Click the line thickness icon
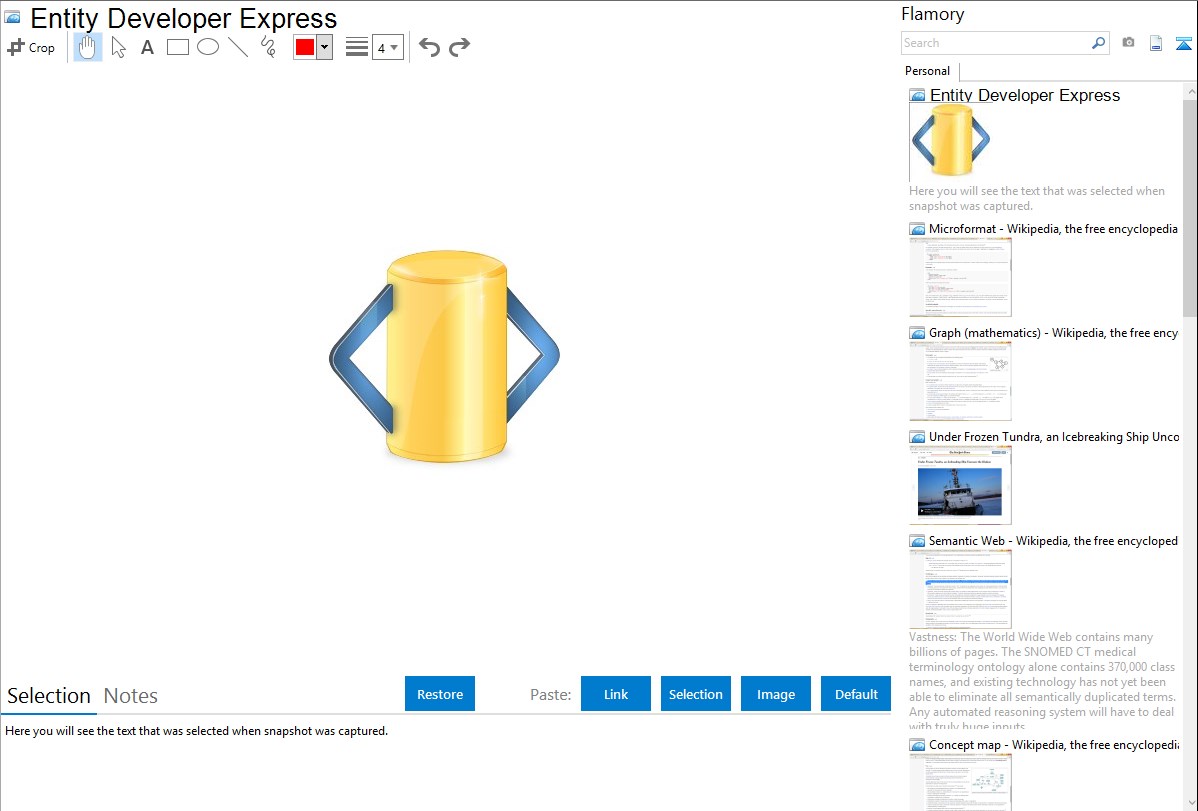 357,47
